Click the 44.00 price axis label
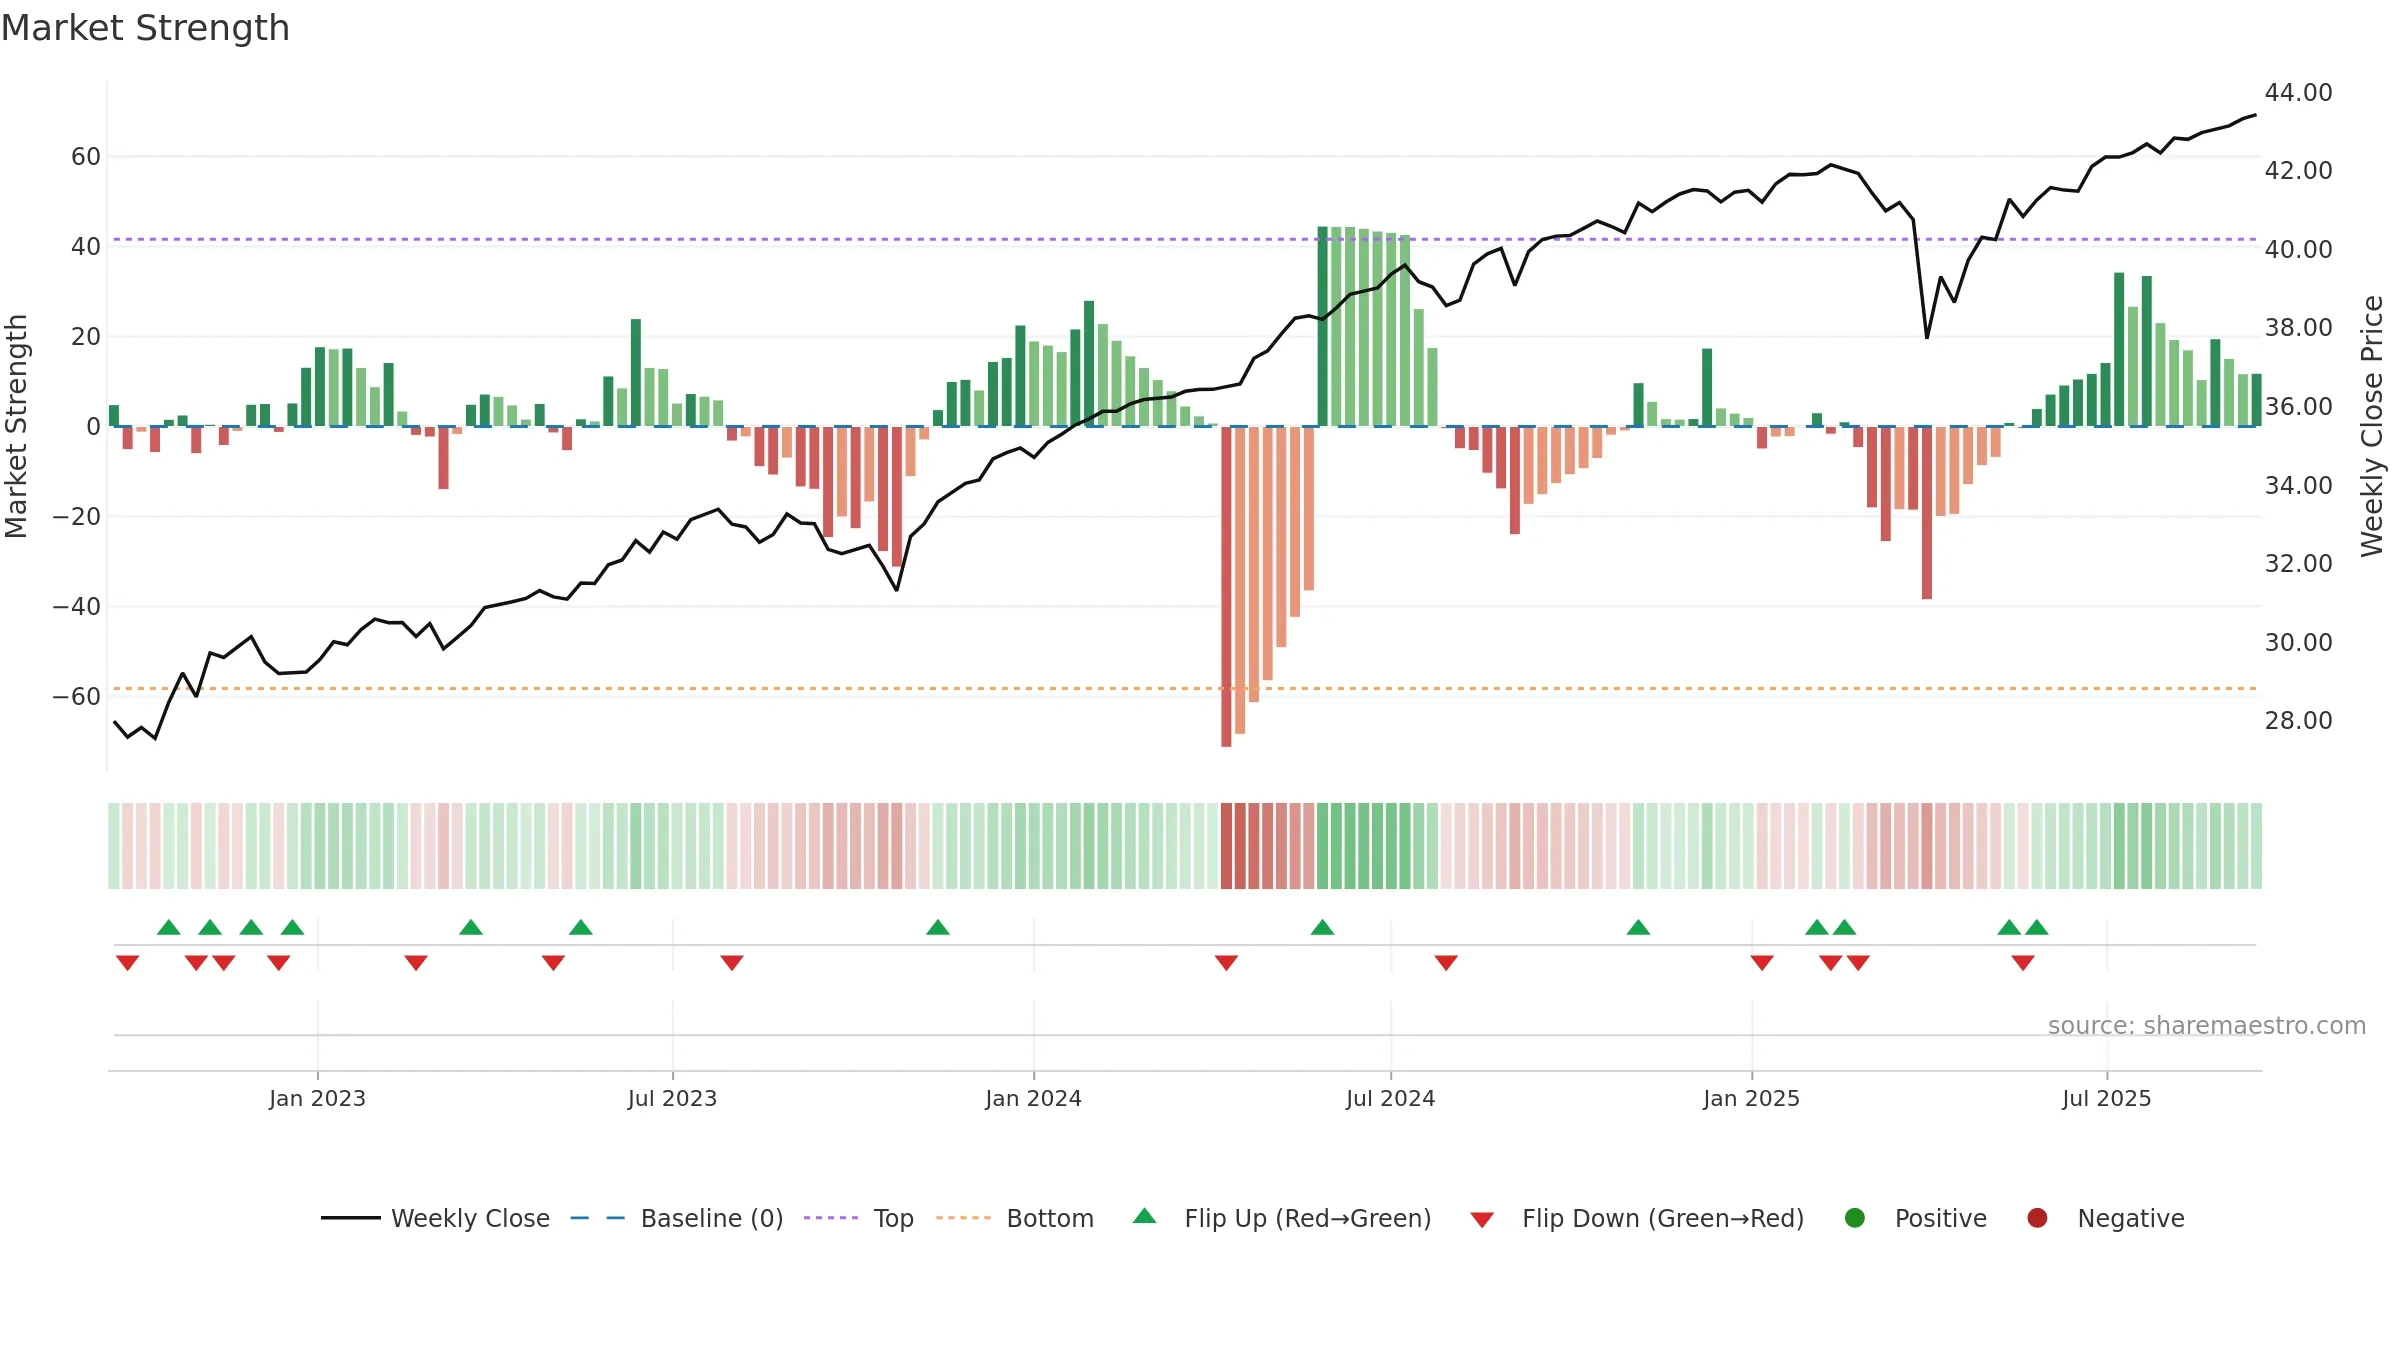 tap(2298, 93)
